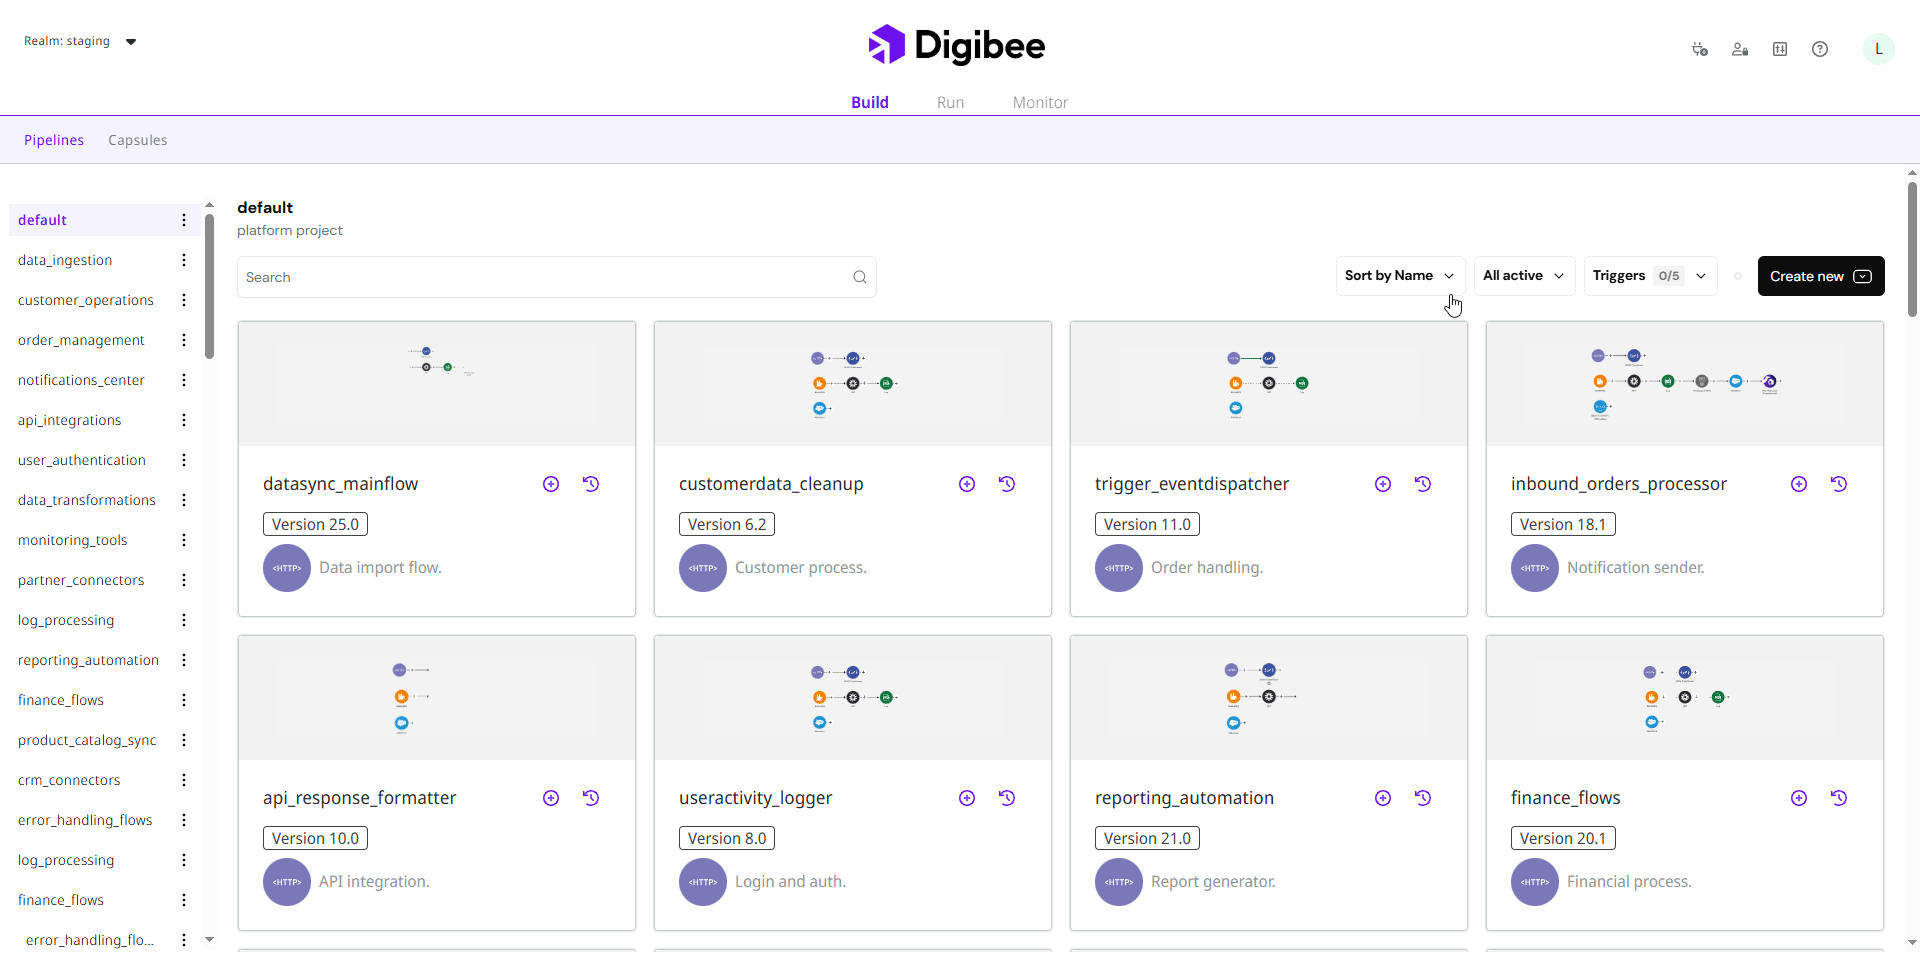This screenshot has width=1920, height=953.
Task: Open the user avatar L profile
Action: pyautogui.click(x=1878, y=49)
